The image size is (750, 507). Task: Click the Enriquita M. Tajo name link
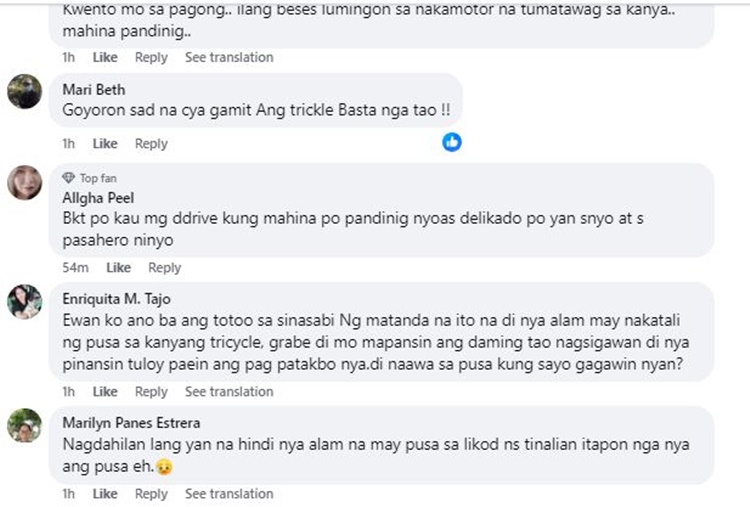pos(116,300)
